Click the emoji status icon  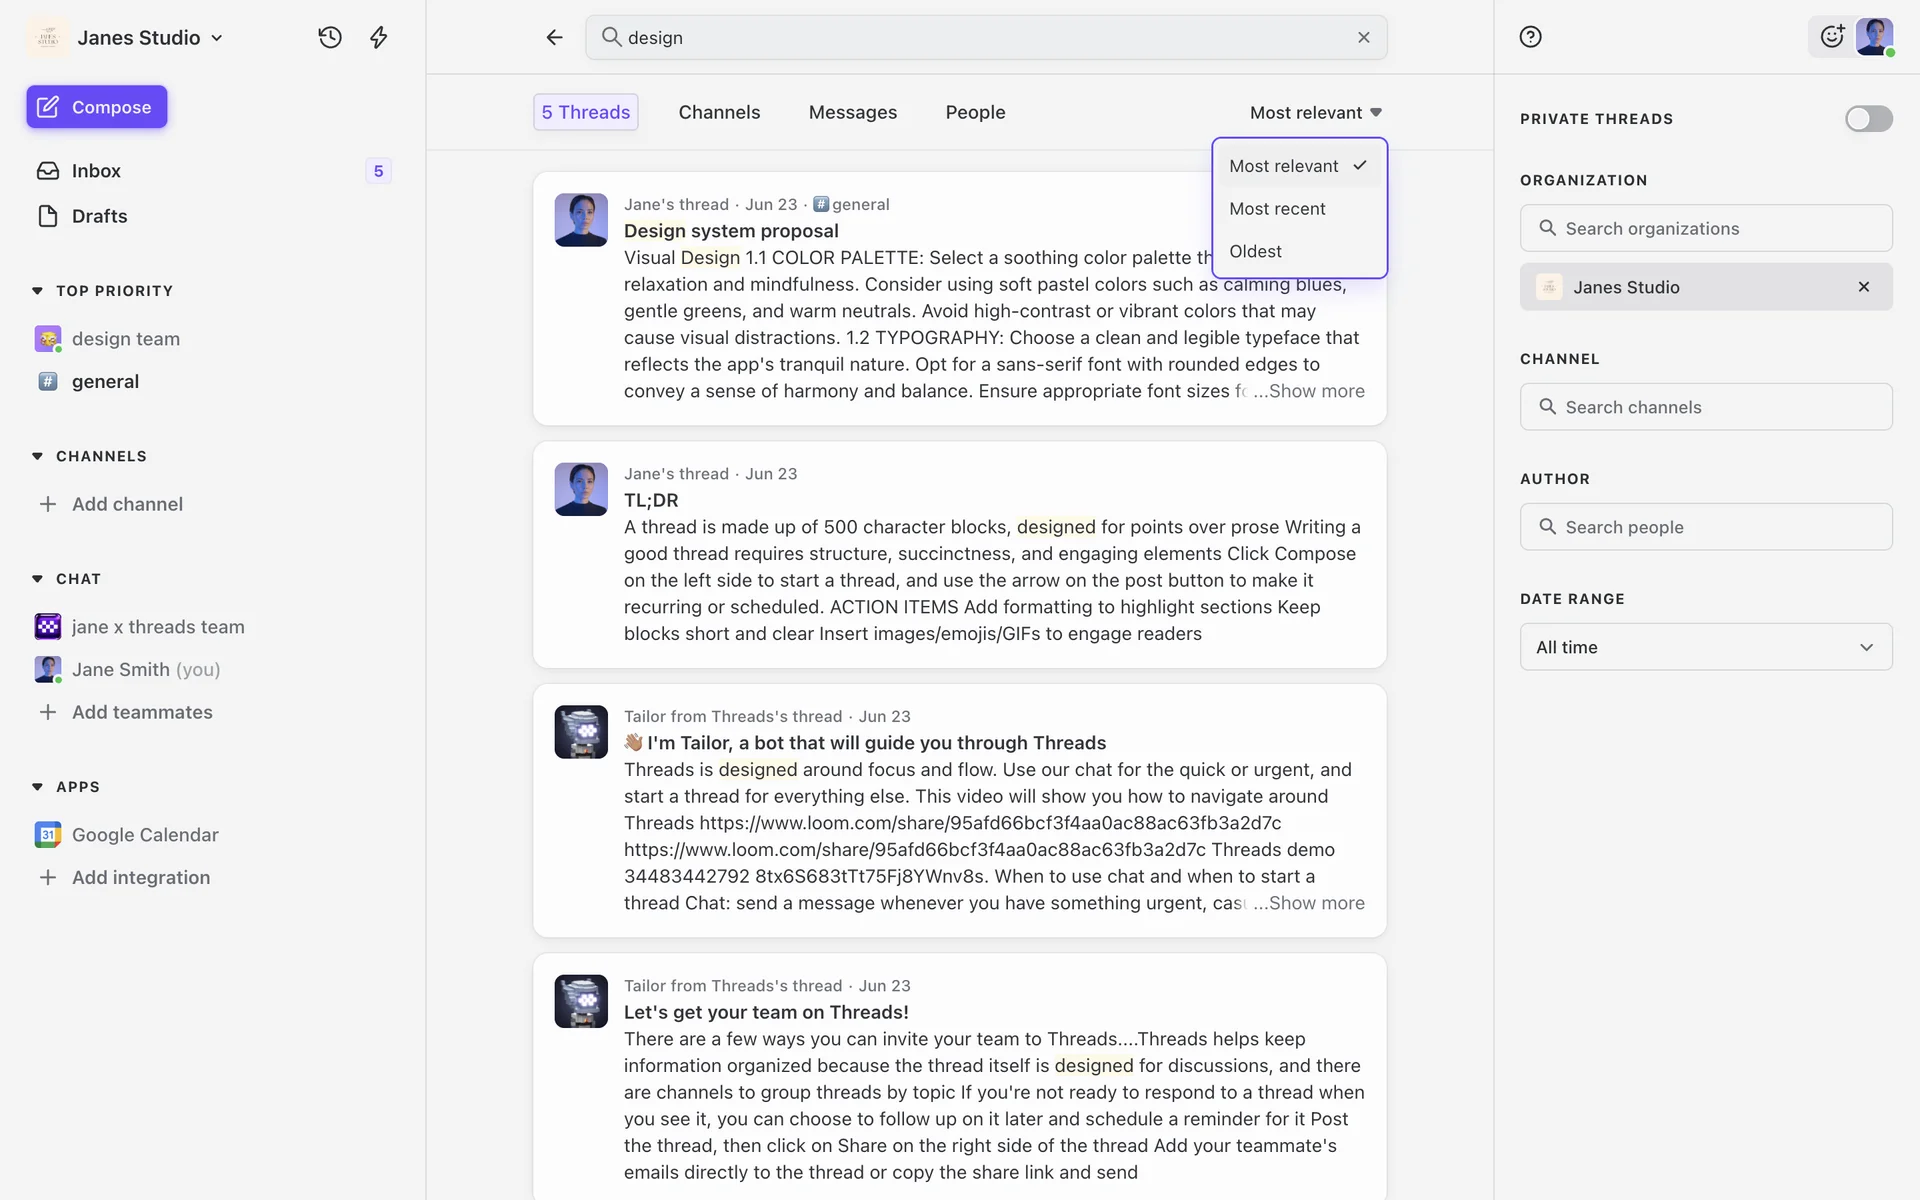1831,37
